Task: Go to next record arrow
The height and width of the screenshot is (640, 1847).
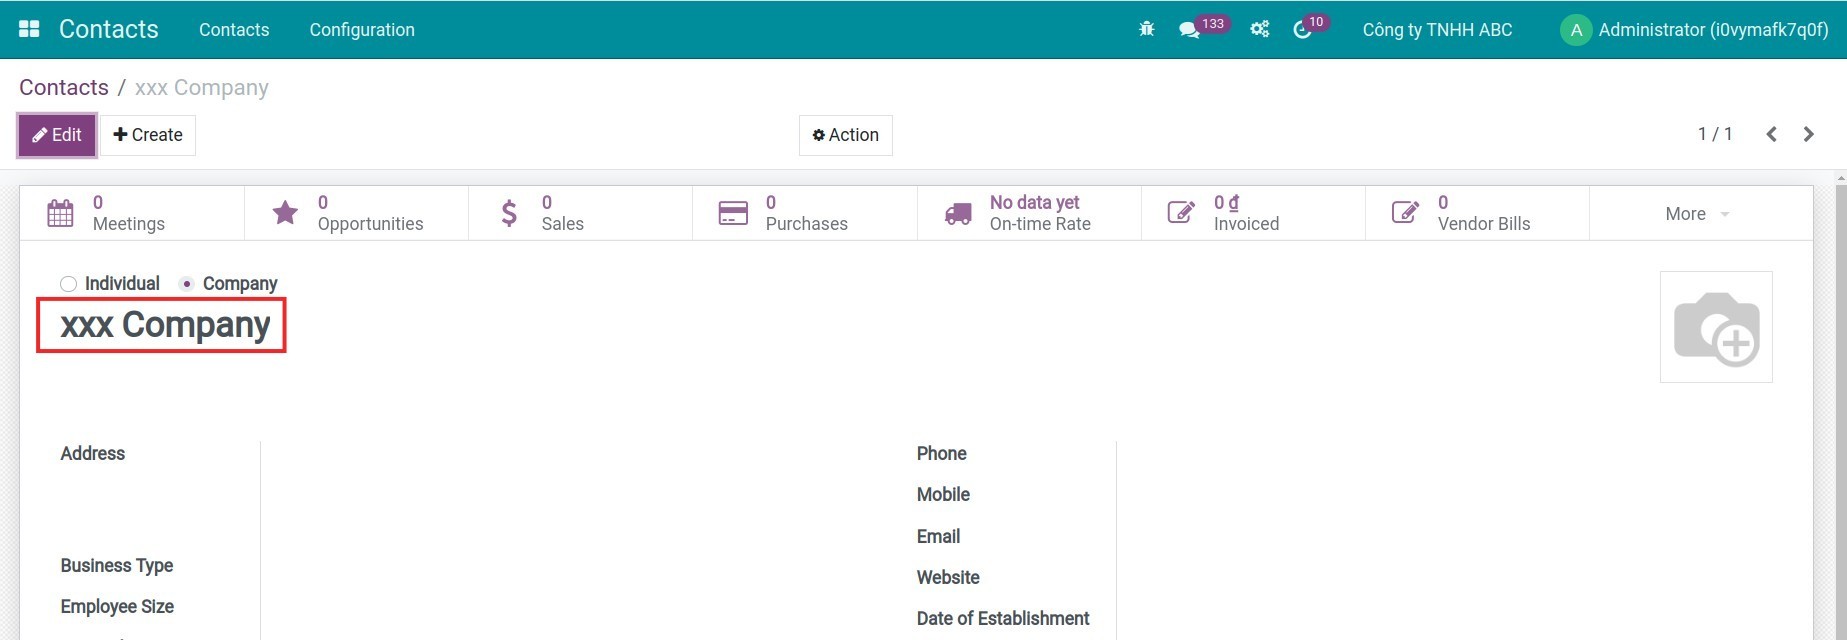Action: pos(1808,134)
